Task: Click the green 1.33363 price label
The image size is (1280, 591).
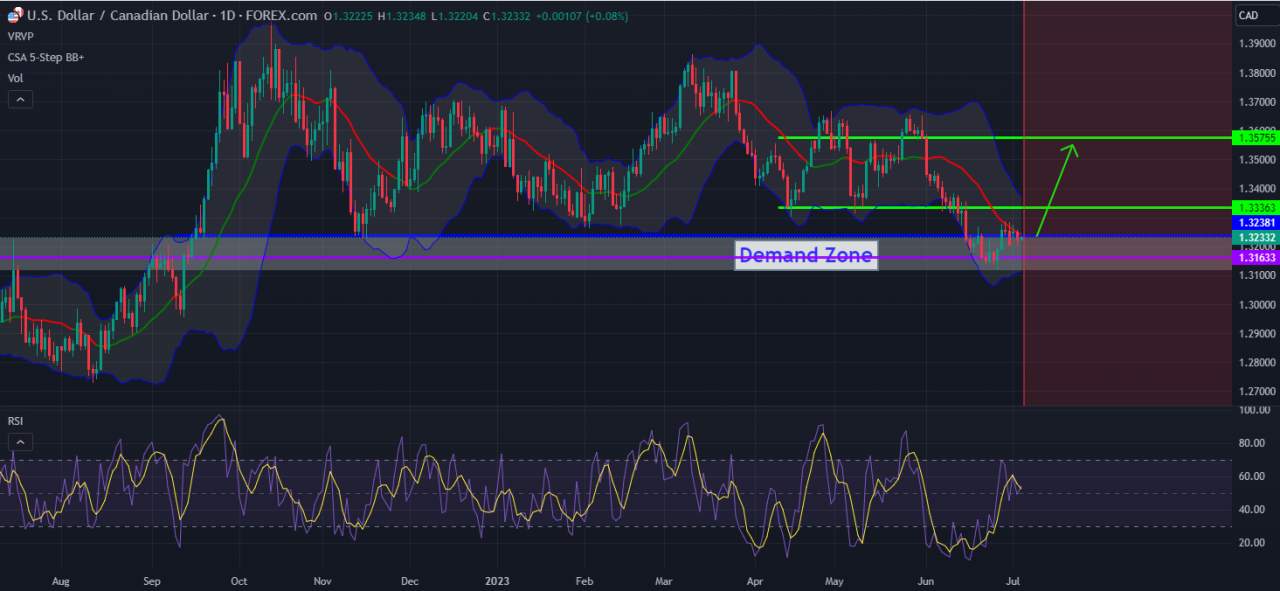Action: tap(1256, 207)
